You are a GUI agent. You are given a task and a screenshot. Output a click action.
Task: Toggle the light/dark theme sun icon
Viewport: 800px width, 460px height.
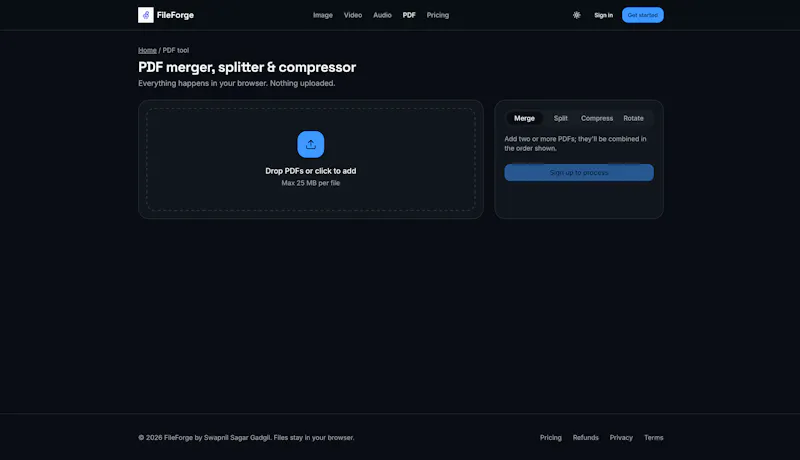coord(577,15)
